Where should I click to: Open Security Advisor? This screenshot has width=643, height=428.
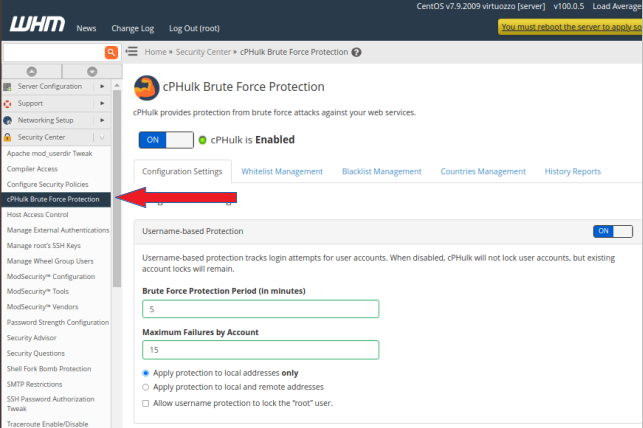click(32, 338)
